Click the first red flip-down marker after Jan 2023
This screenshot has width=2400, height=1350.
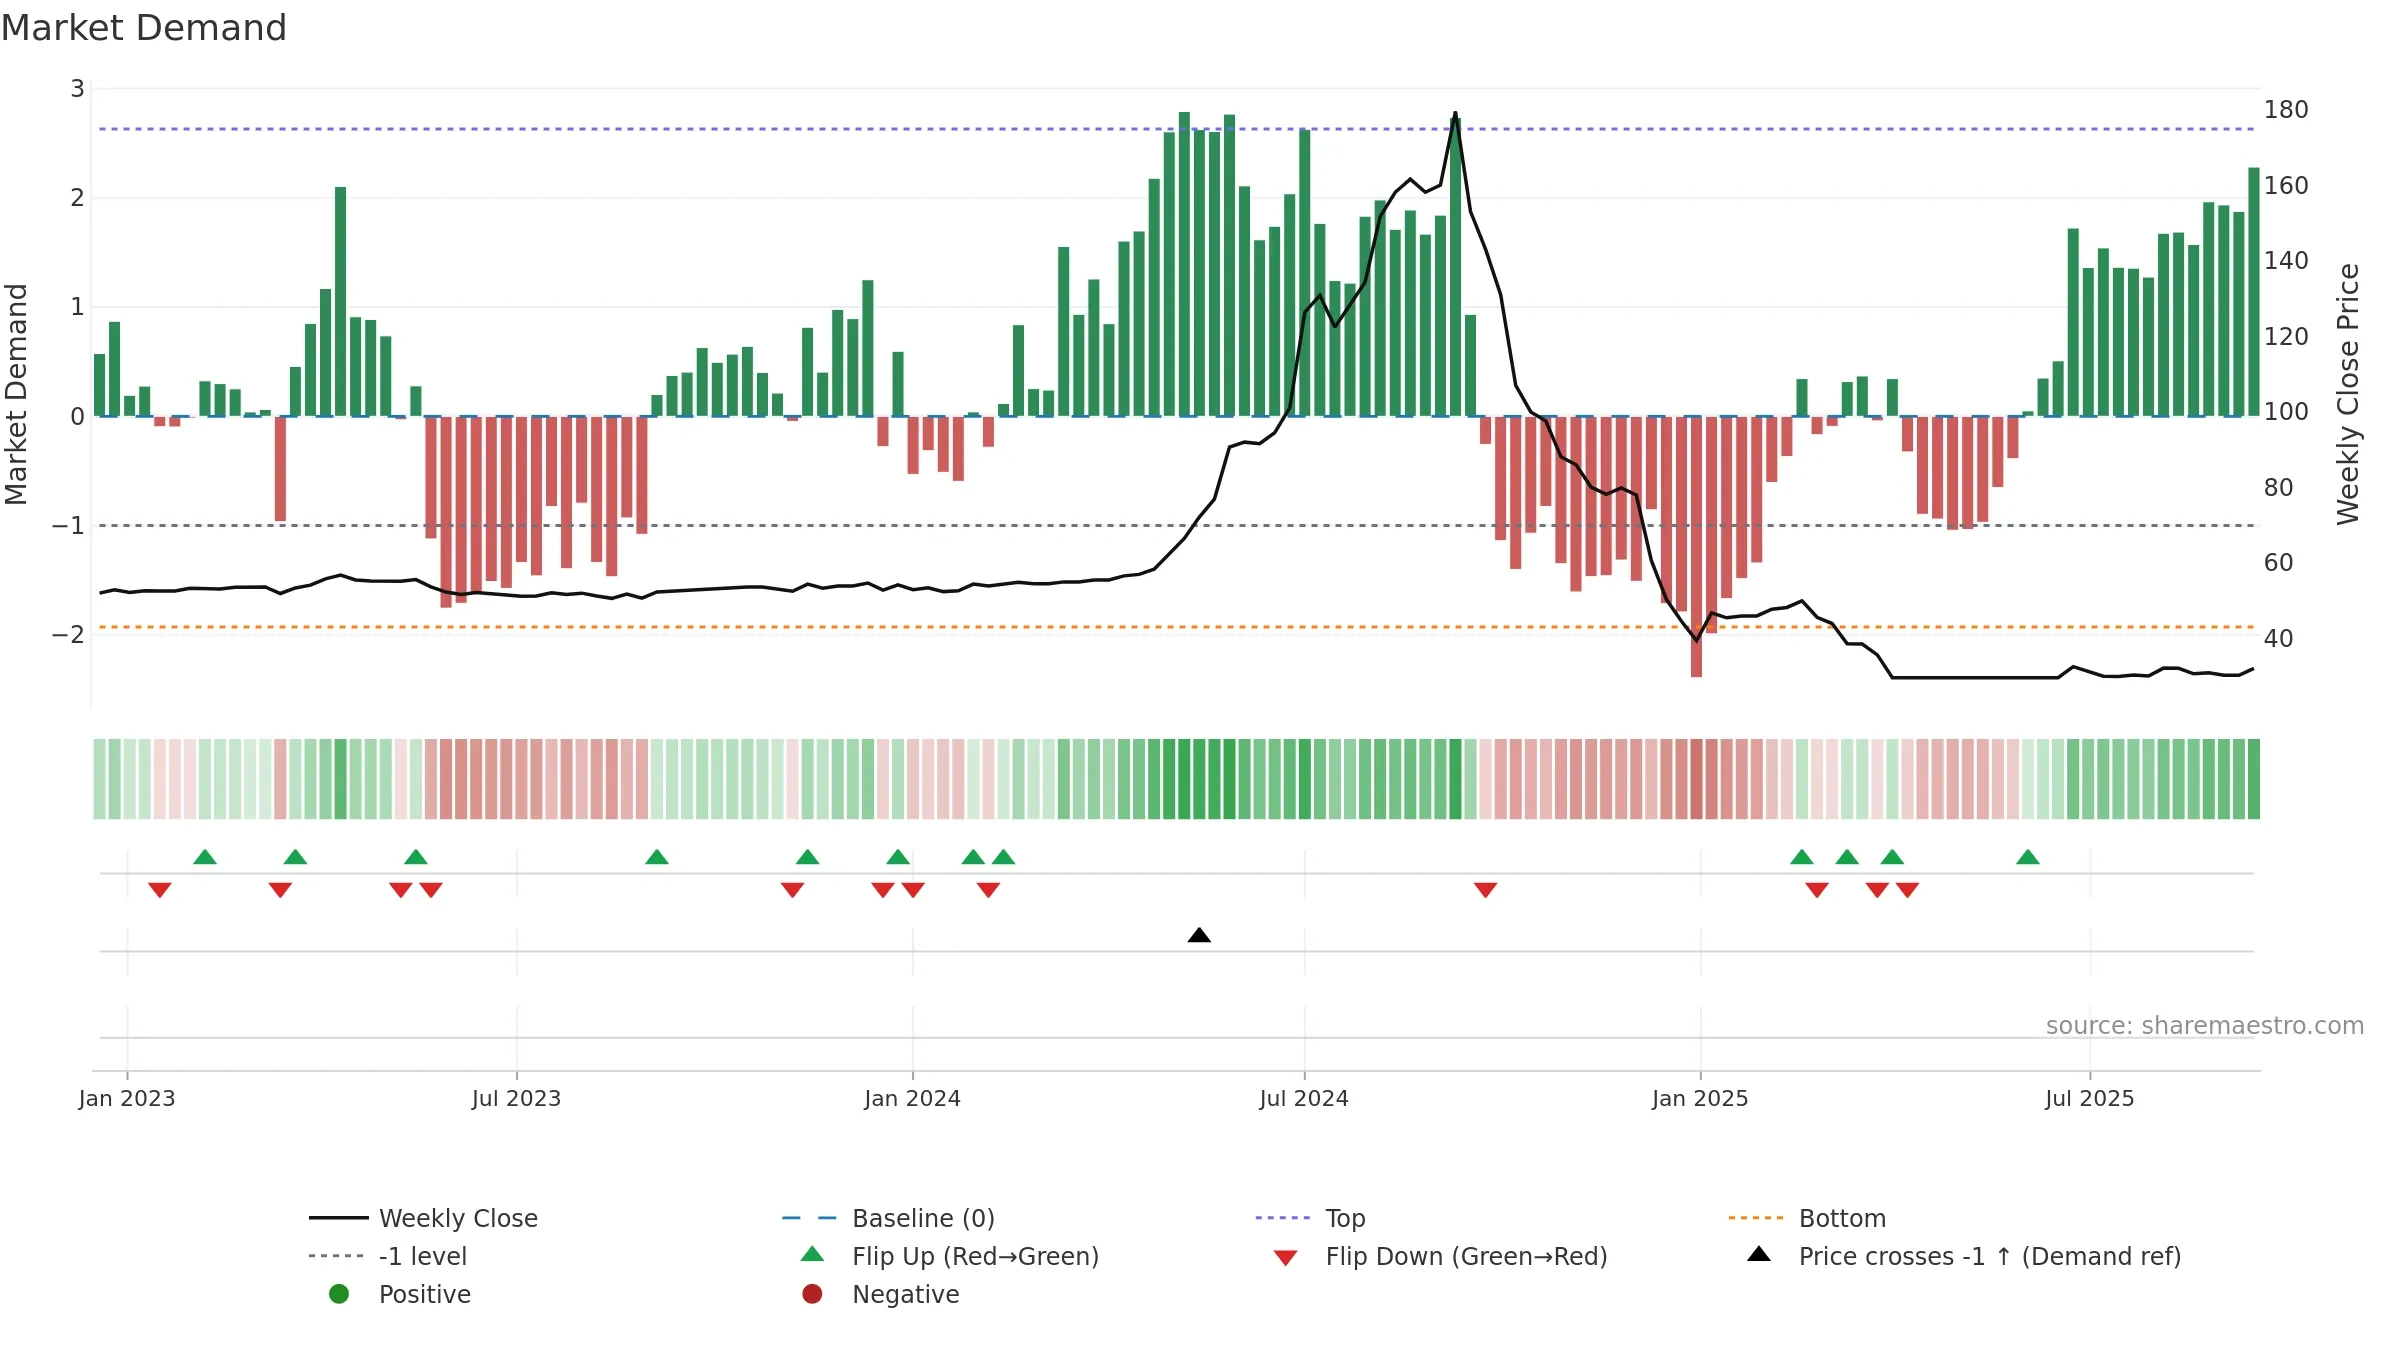[x=160, y=890]
